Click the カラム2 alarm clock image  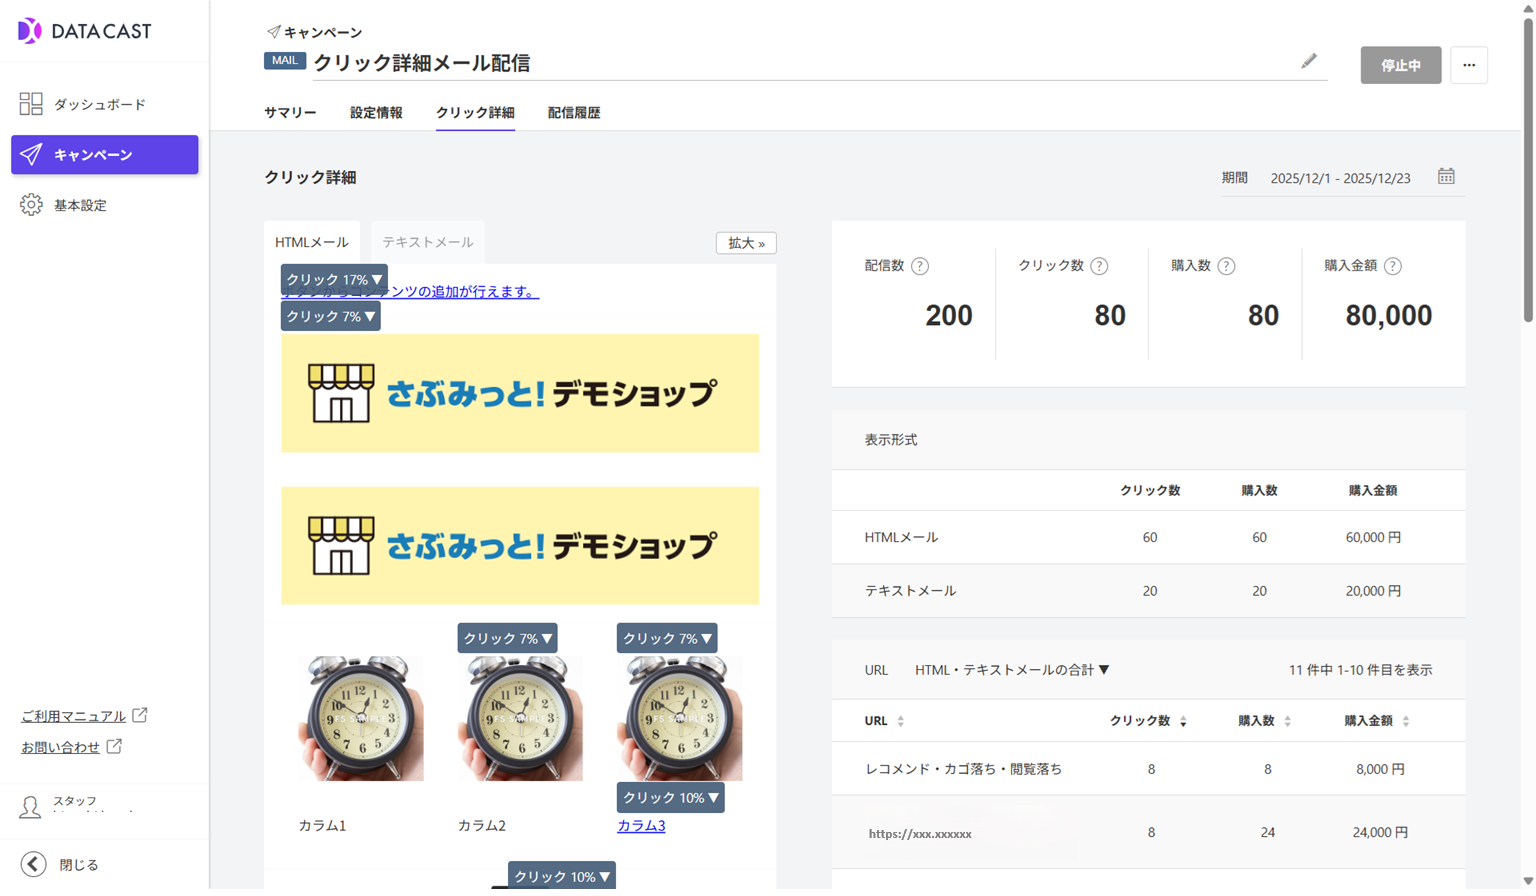519,718
